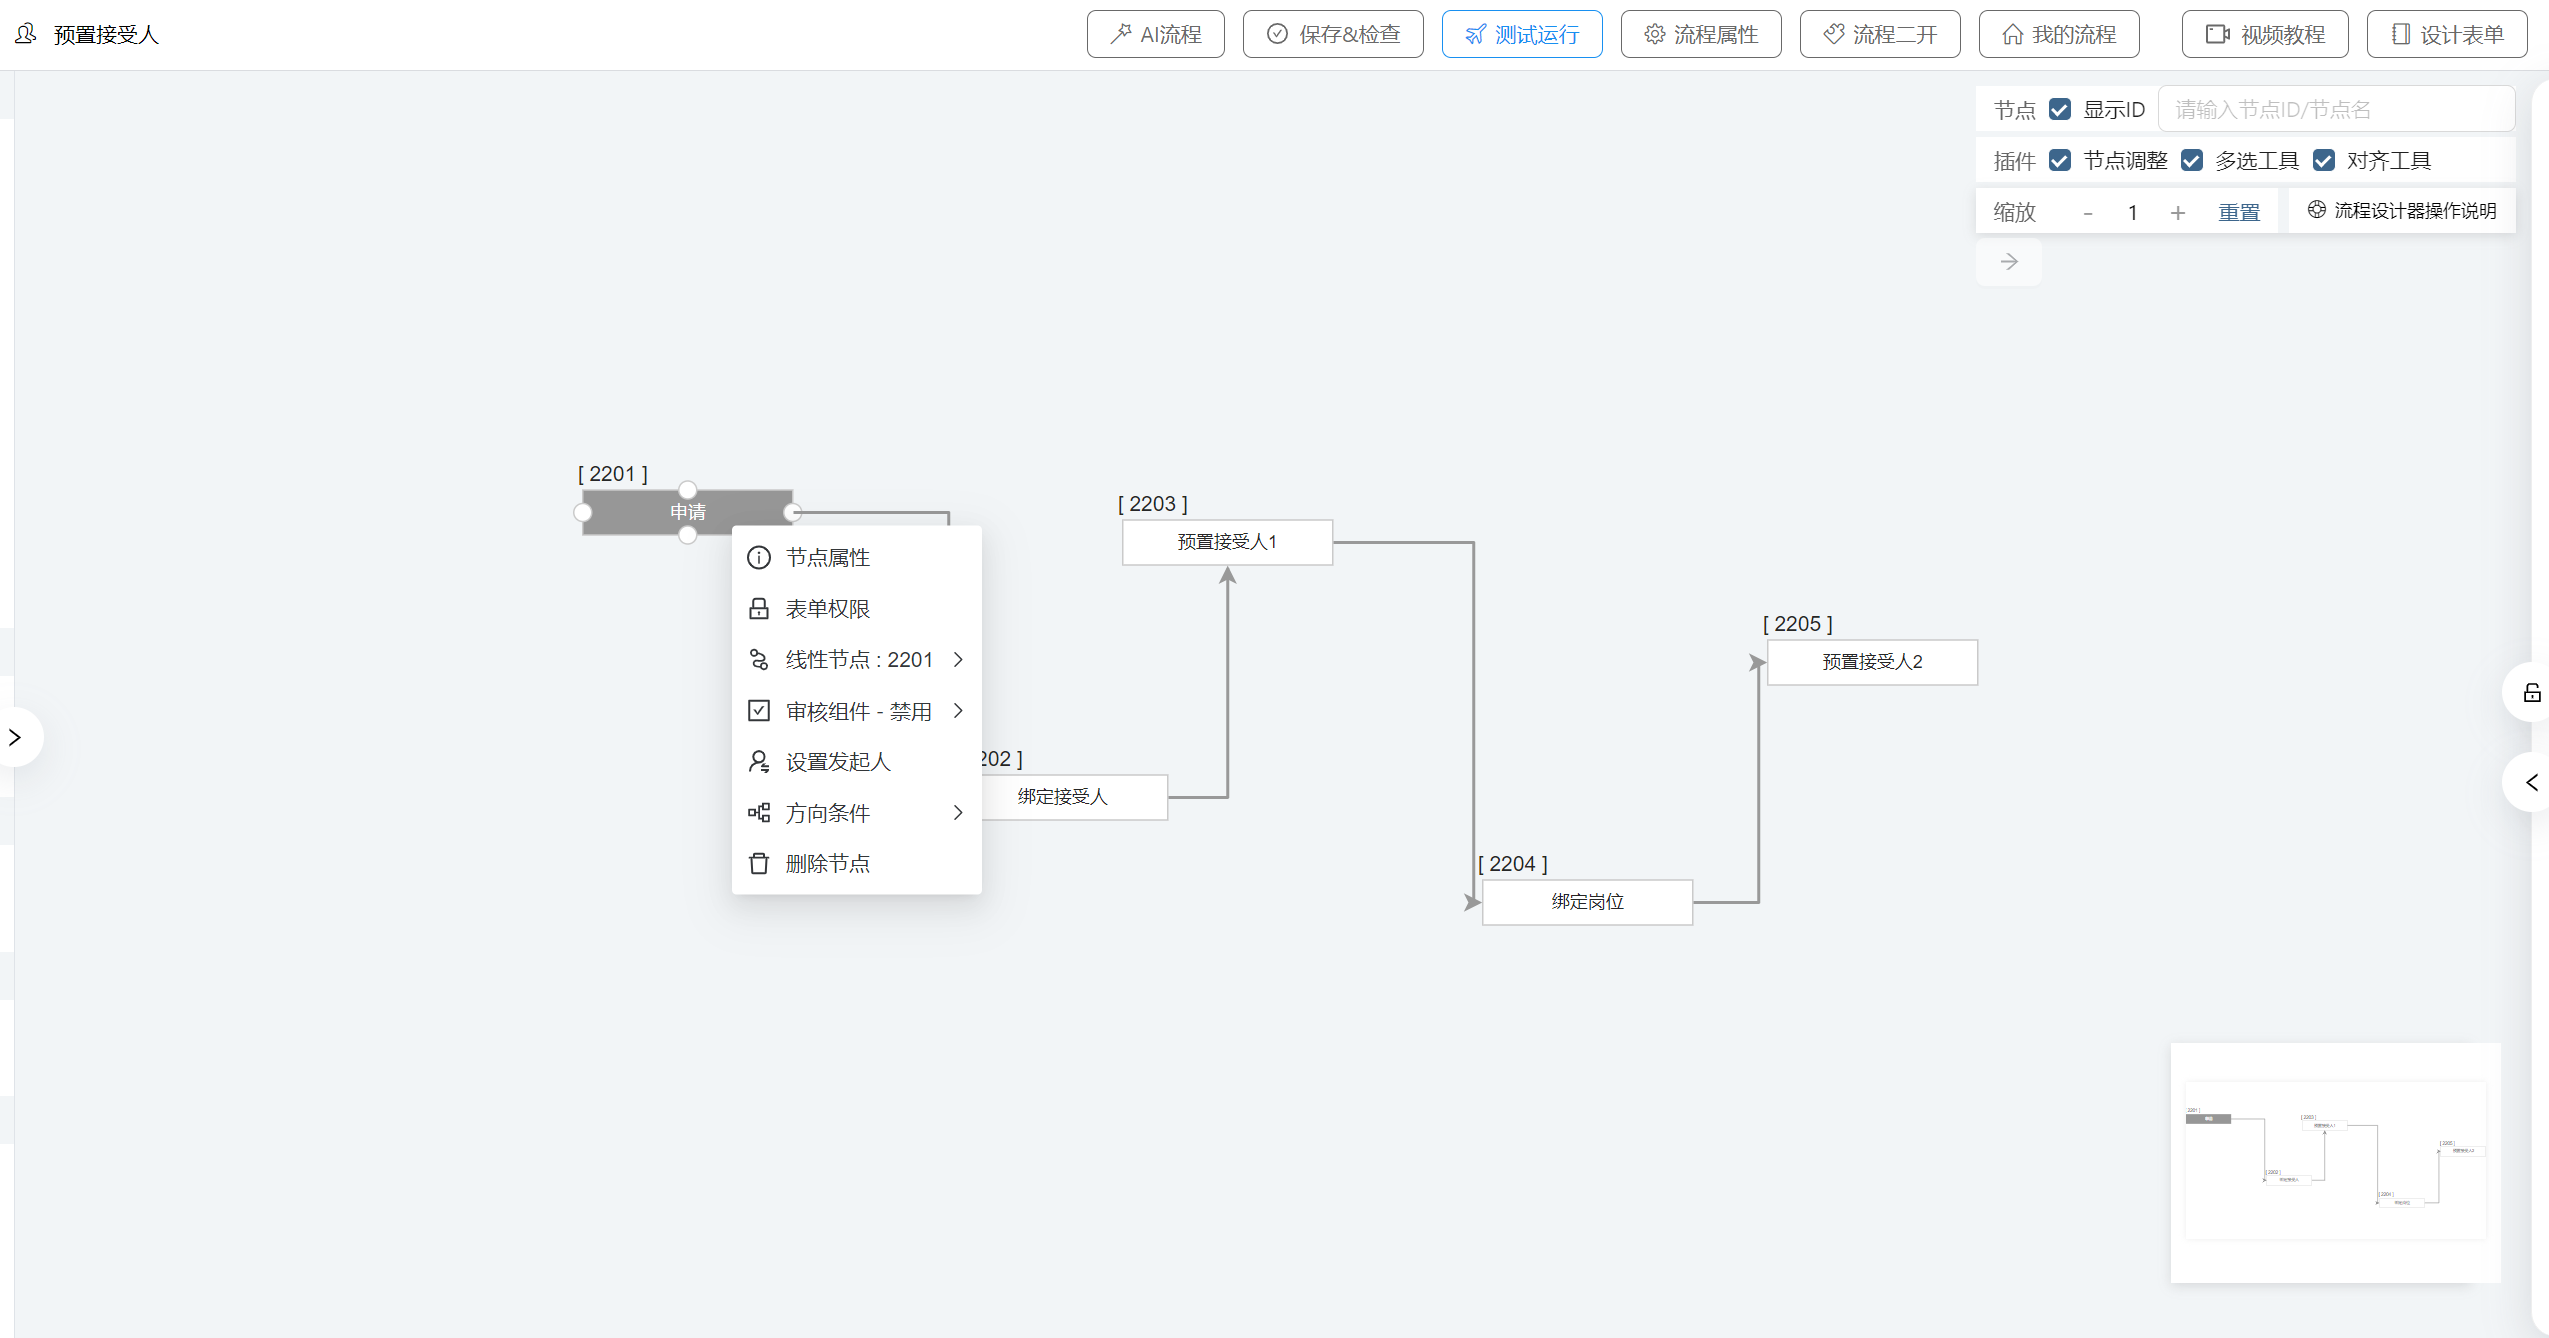The image size is (2549, 1338).
Task: Click the user icon beside 预置接受人 title
Action: [x=26, y=34]
